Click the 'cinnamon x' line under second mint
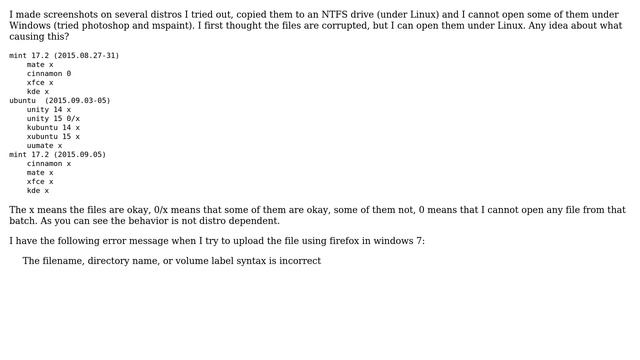The image size is (640, 360). click(49, 164)
